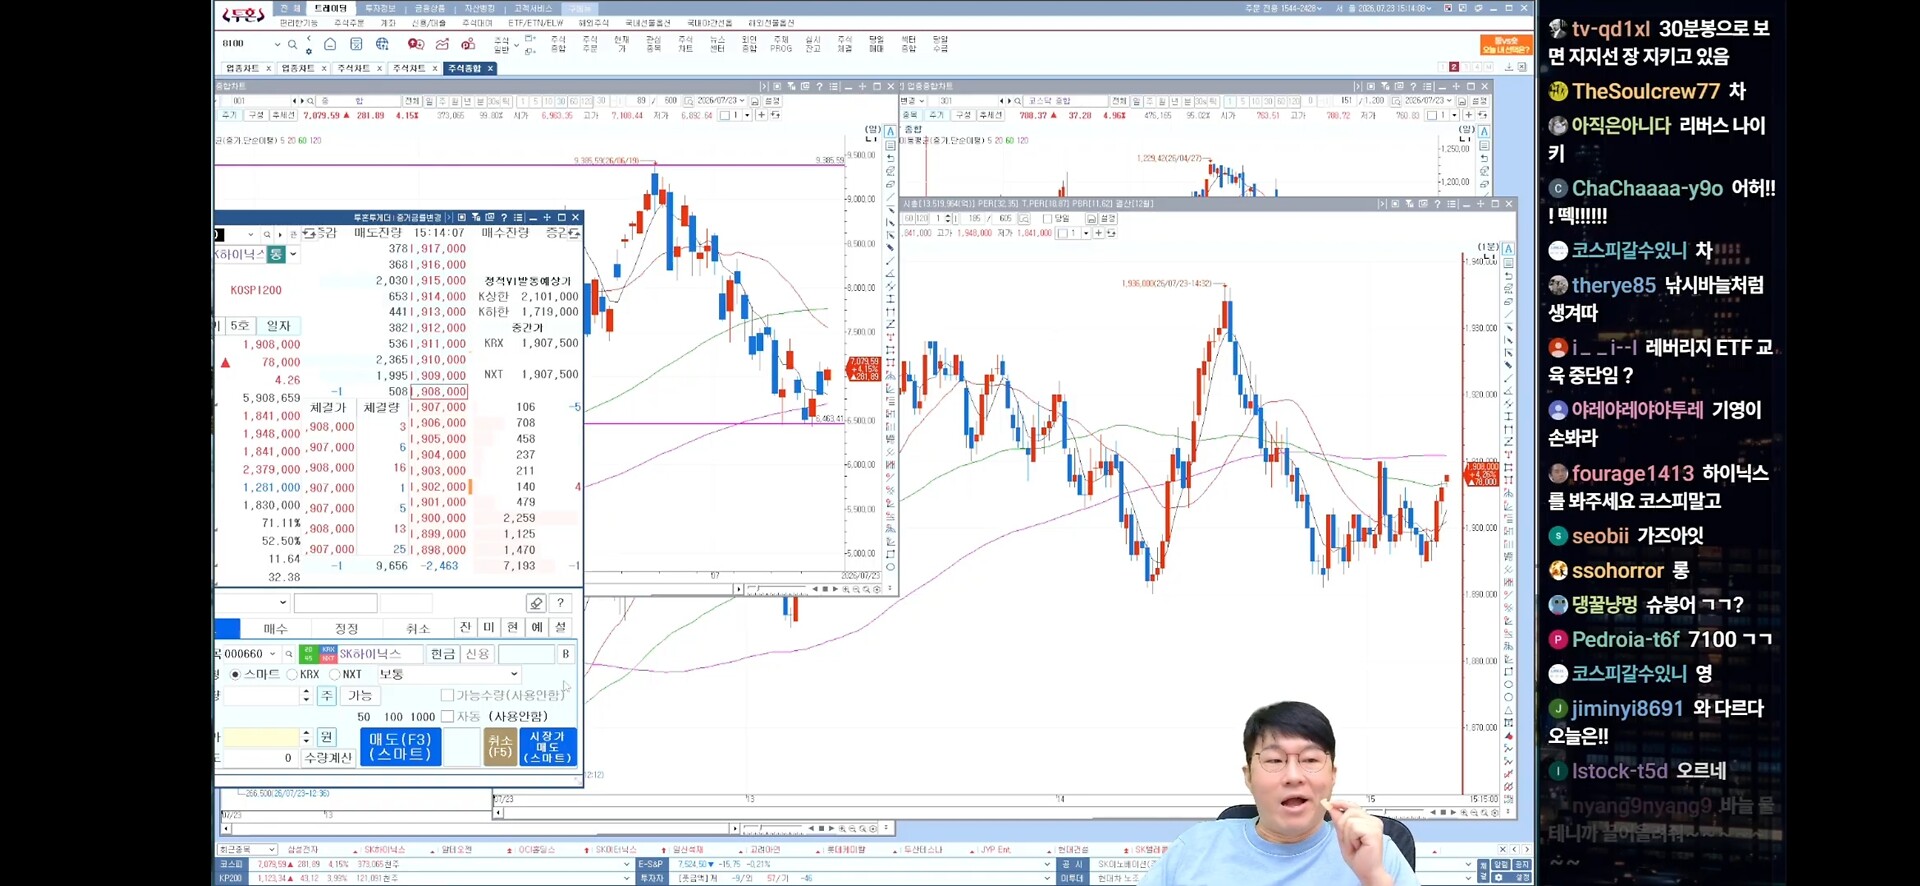Screen dimensions: 1920x886
Task: Click the yellow price input field
Action: (261, 737)
